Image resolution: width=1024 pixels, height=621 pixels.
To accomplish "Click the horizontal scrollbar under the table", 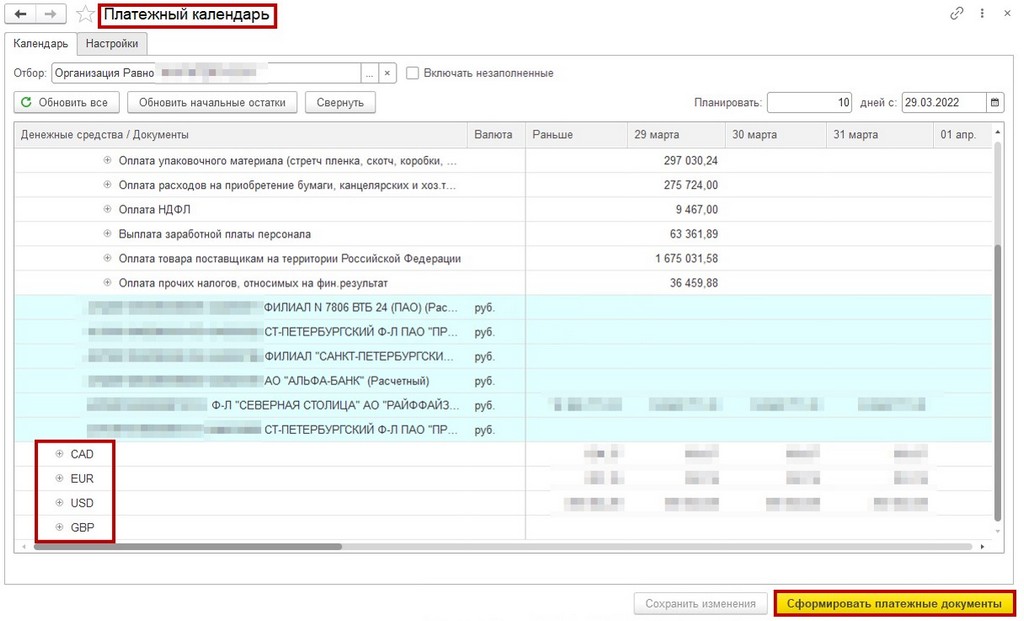I will [188, 547].
